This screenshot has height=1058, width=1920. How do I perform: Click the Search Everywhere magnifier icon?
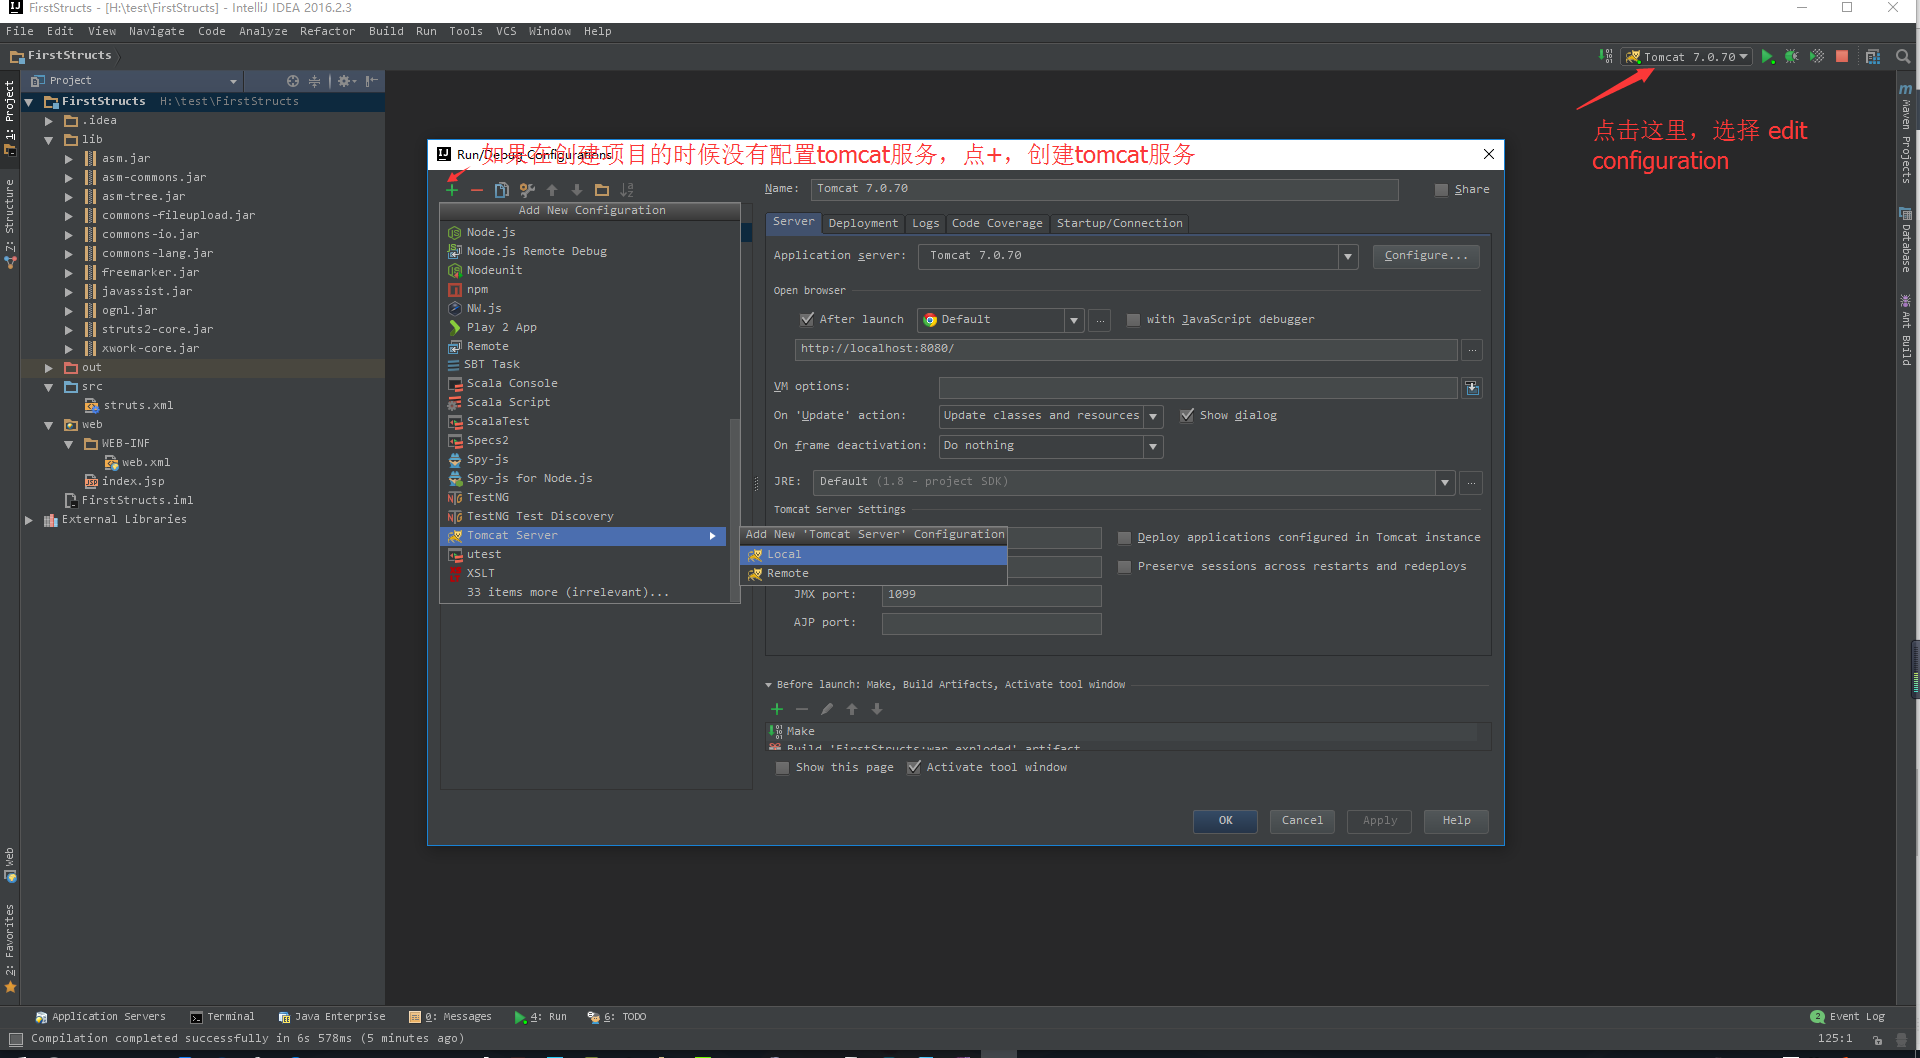click(1904, 57)
